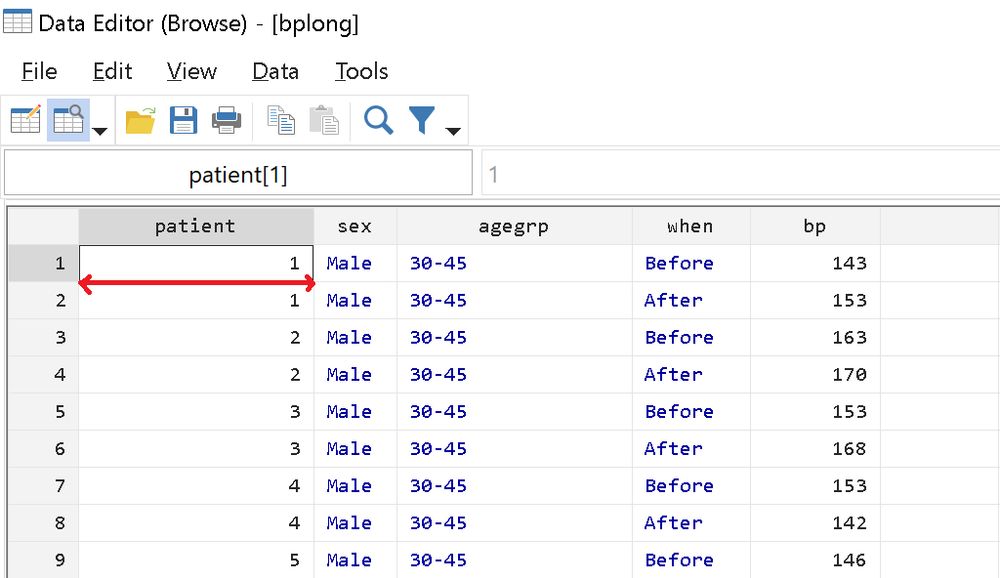The width and height of the screenshot is (1000, 578).
Task: Click bp value 142 in row 8
Action: click(x=815, y=522)
